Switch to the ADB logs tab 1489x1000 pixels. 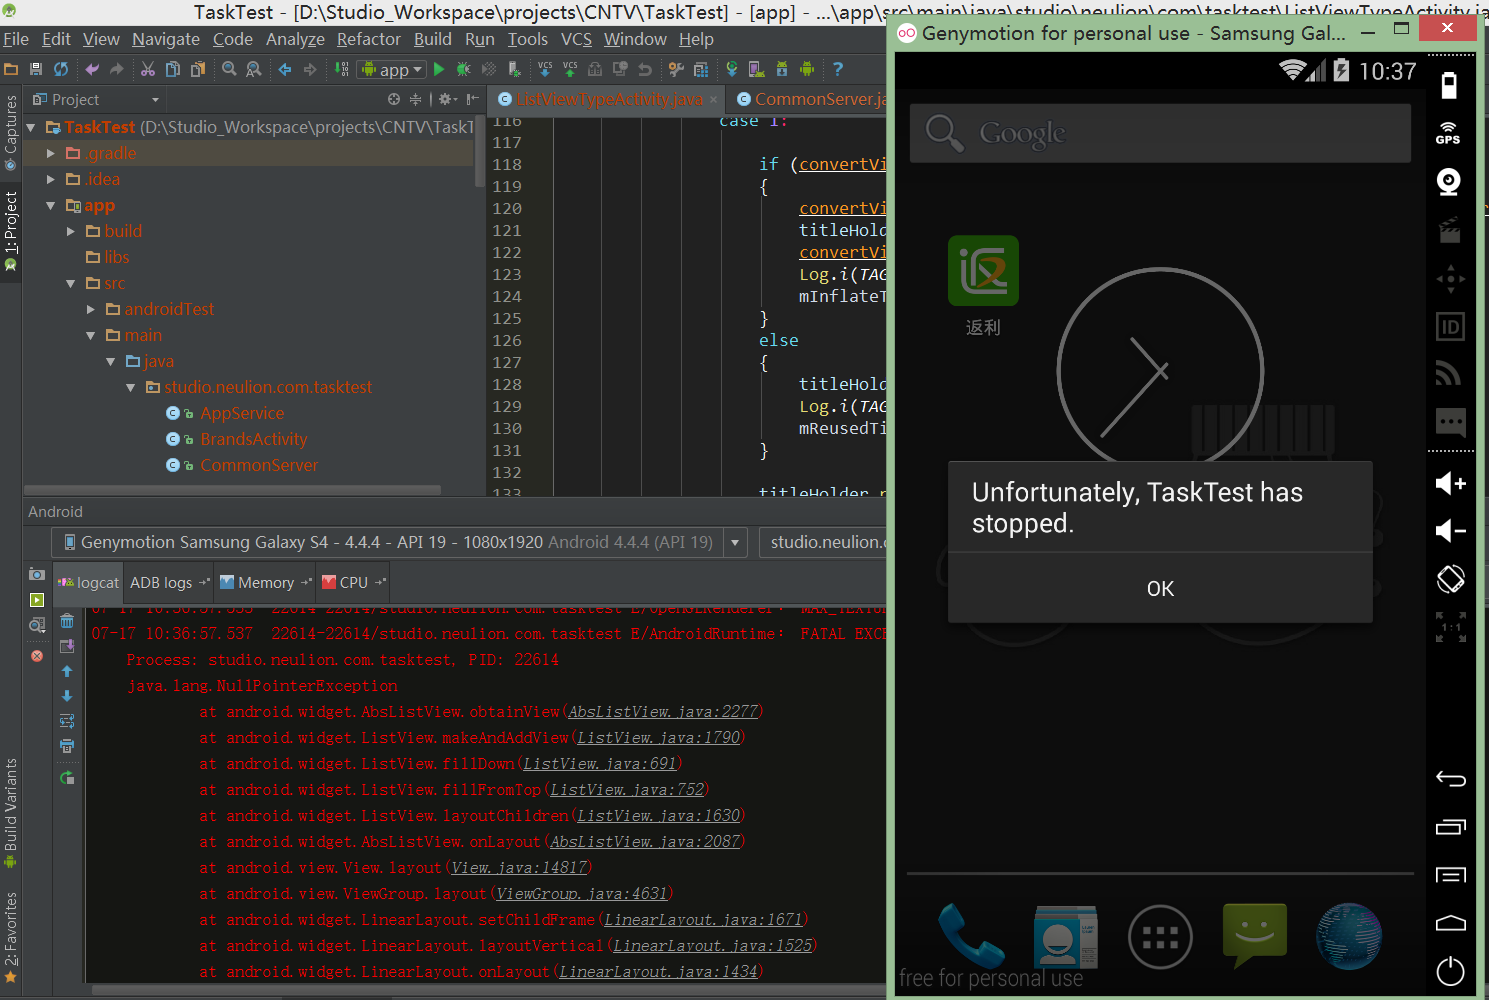tap(169, 582)
